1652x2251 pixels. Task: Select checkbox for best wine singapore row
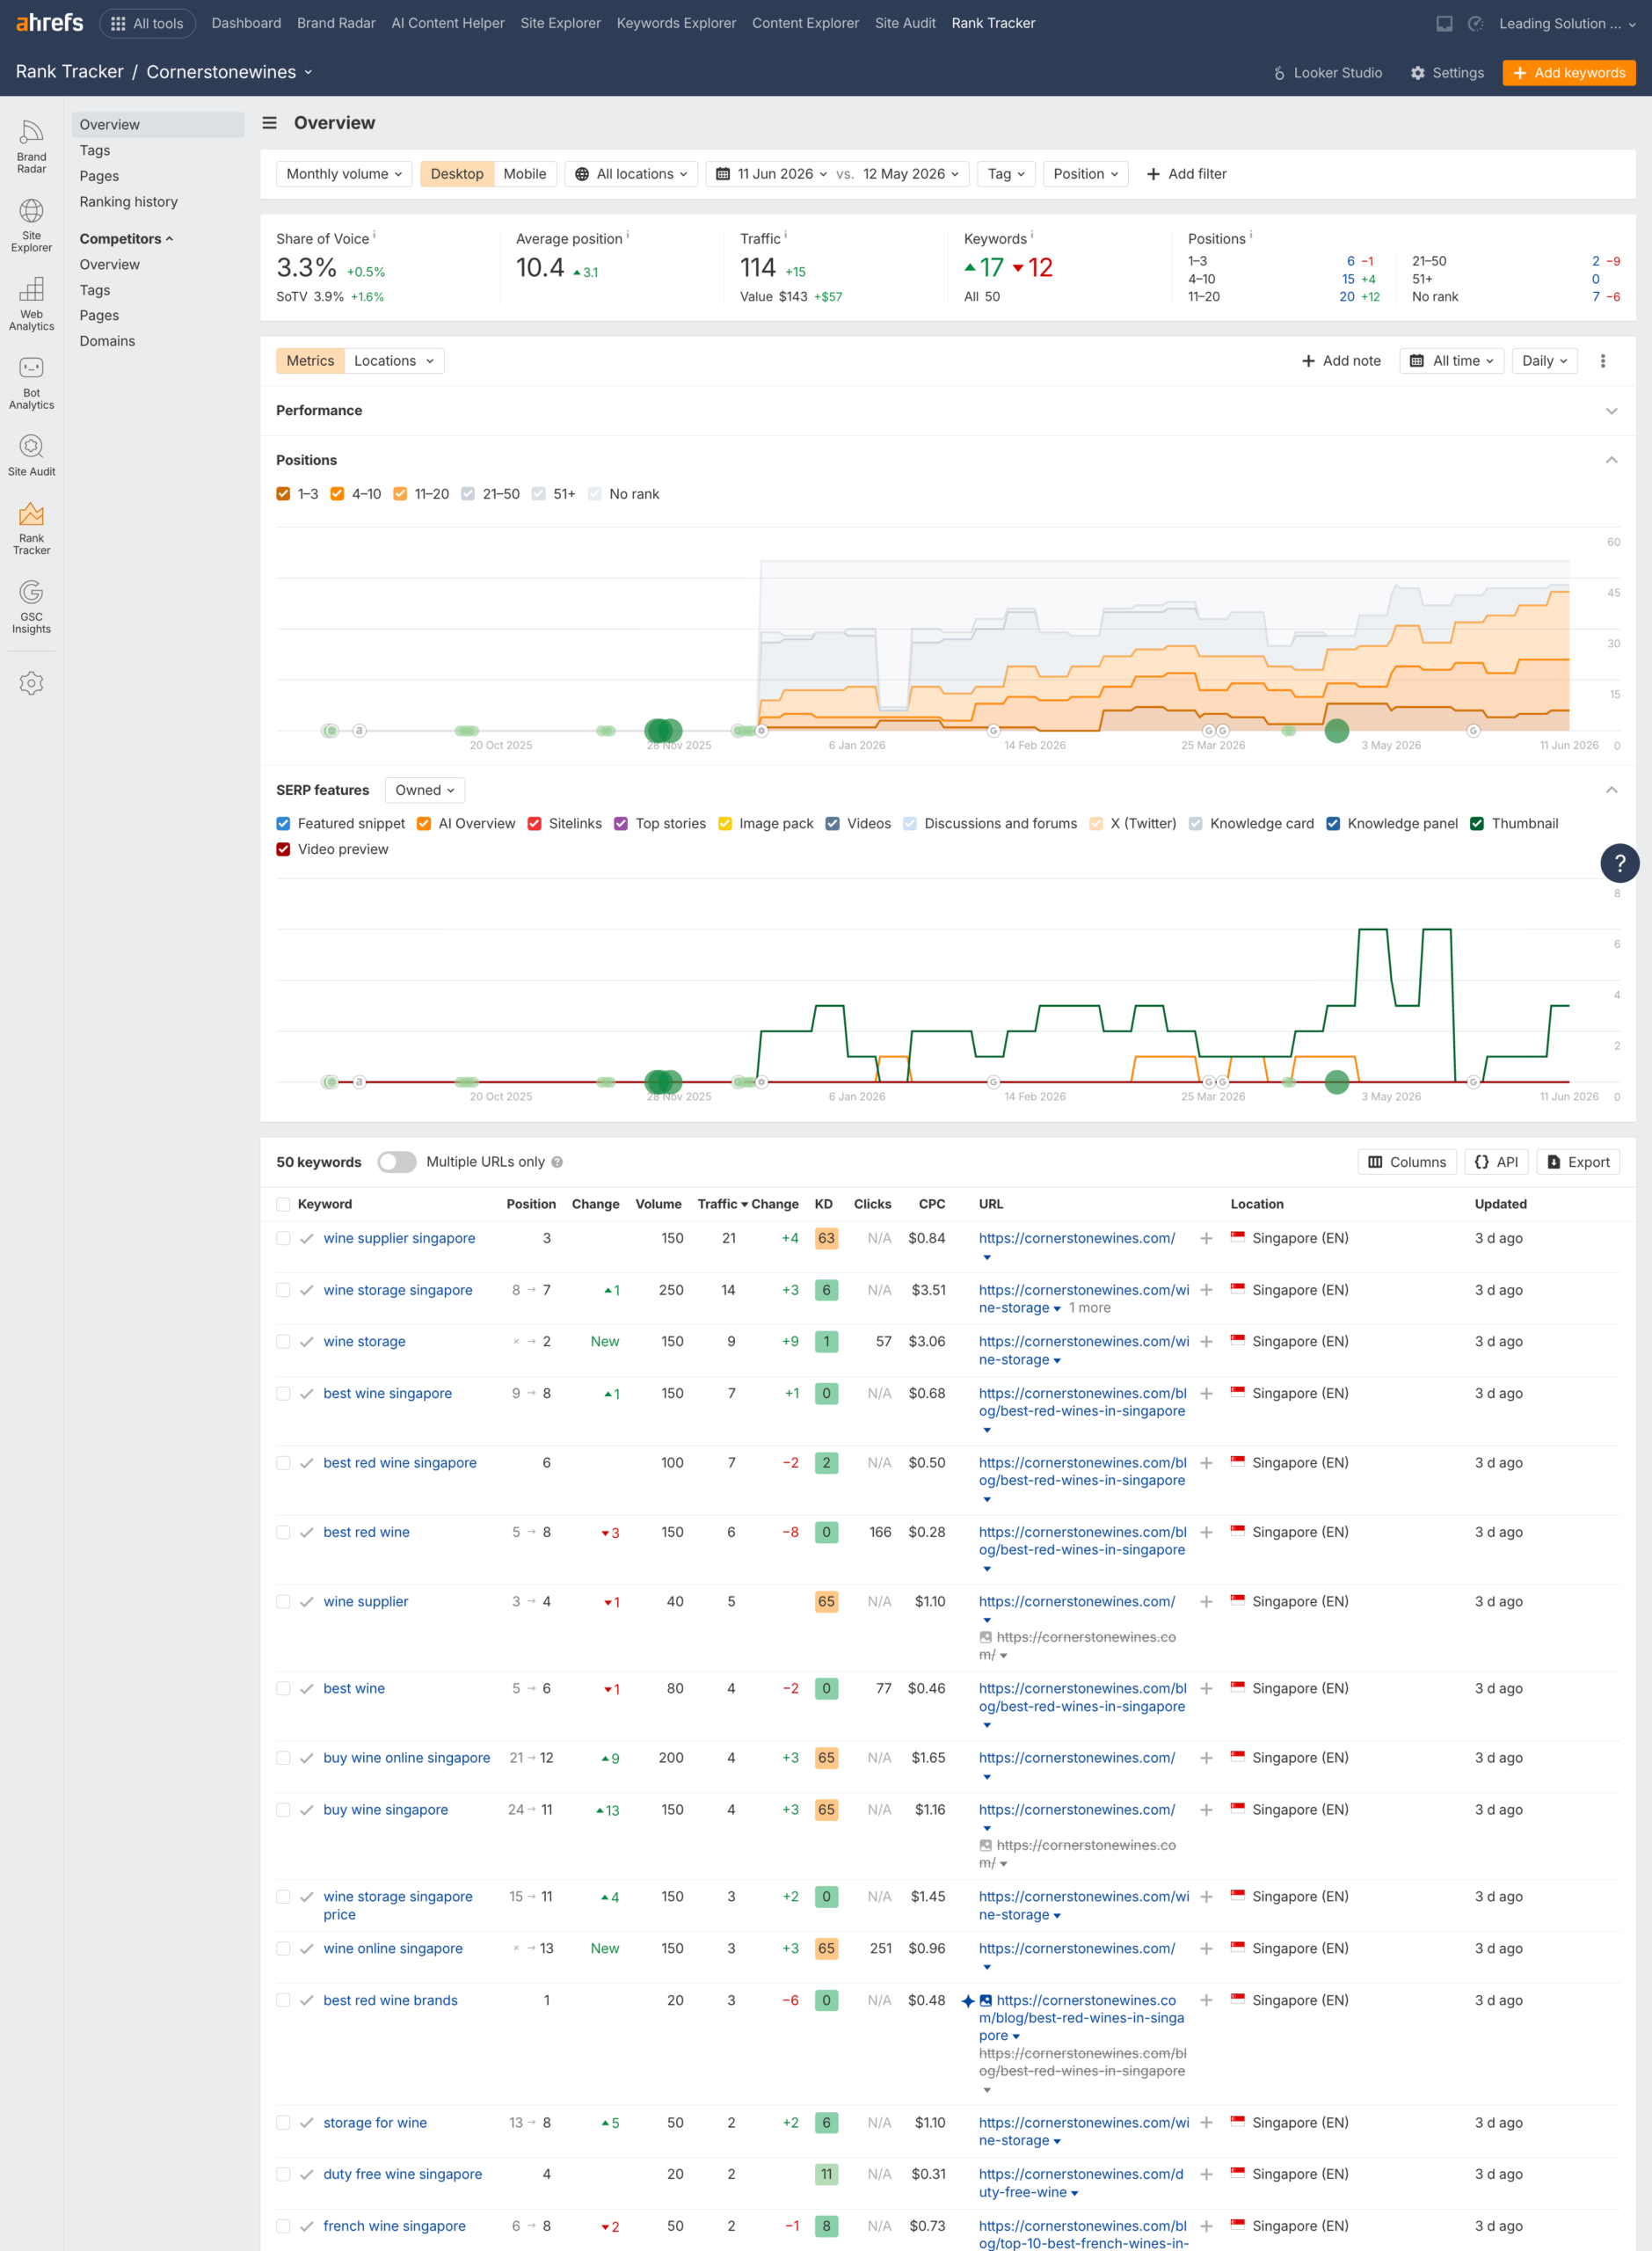283,1394
